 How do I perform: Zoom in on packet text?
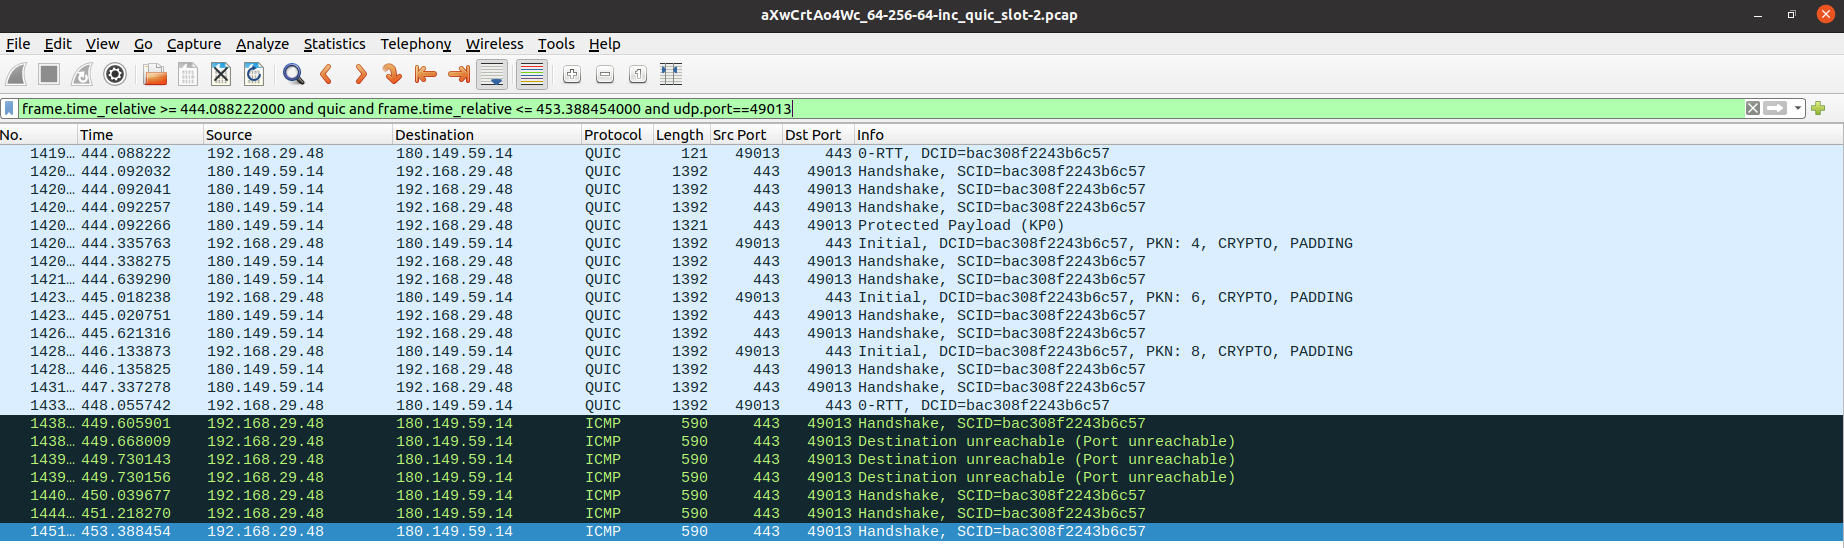(x=572, y=74)
